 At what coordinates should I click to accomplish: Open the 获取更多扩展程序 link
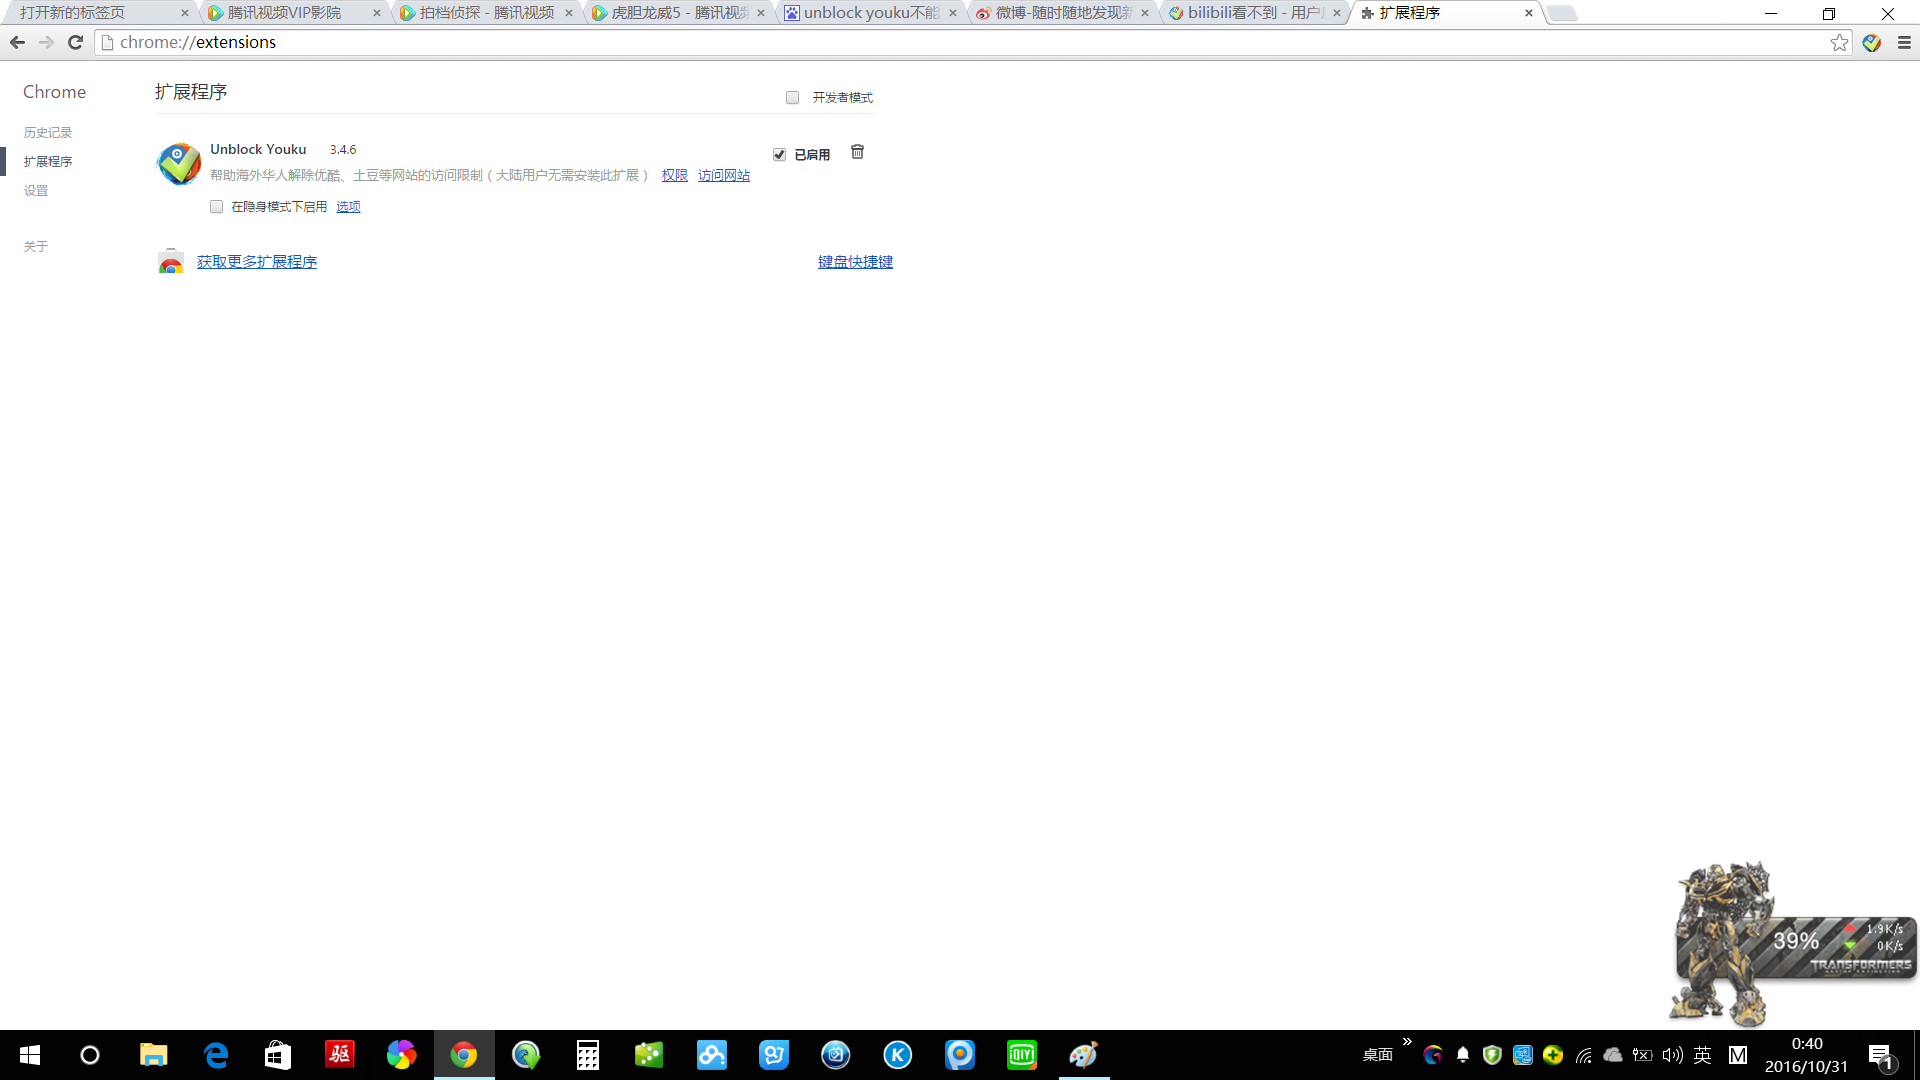click(256, 261)
